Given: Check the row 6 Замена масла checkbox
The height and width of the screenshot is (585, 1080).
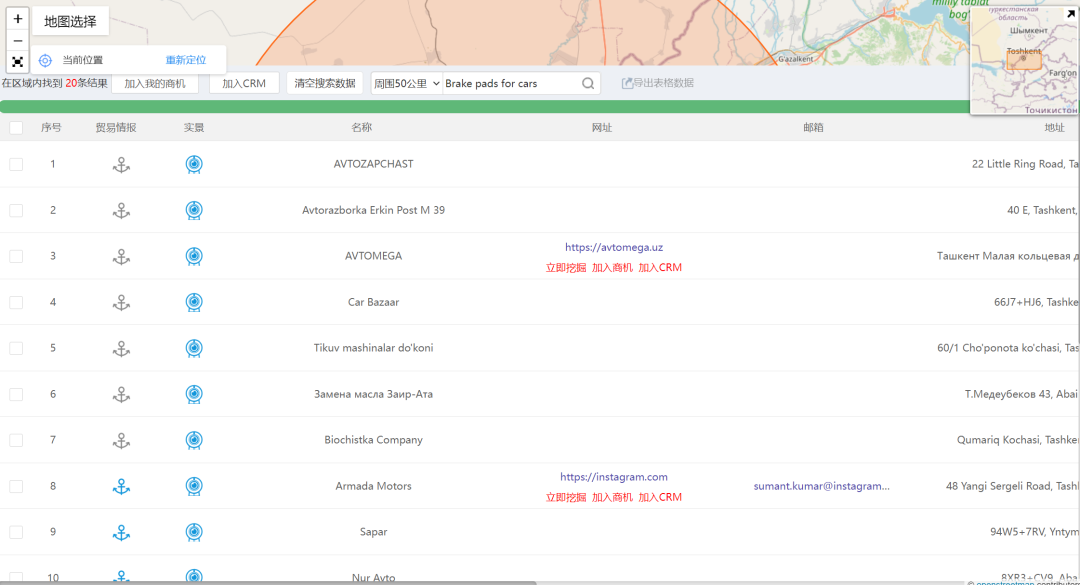Looking at the screenshot, I should click(x=16, y=394).
